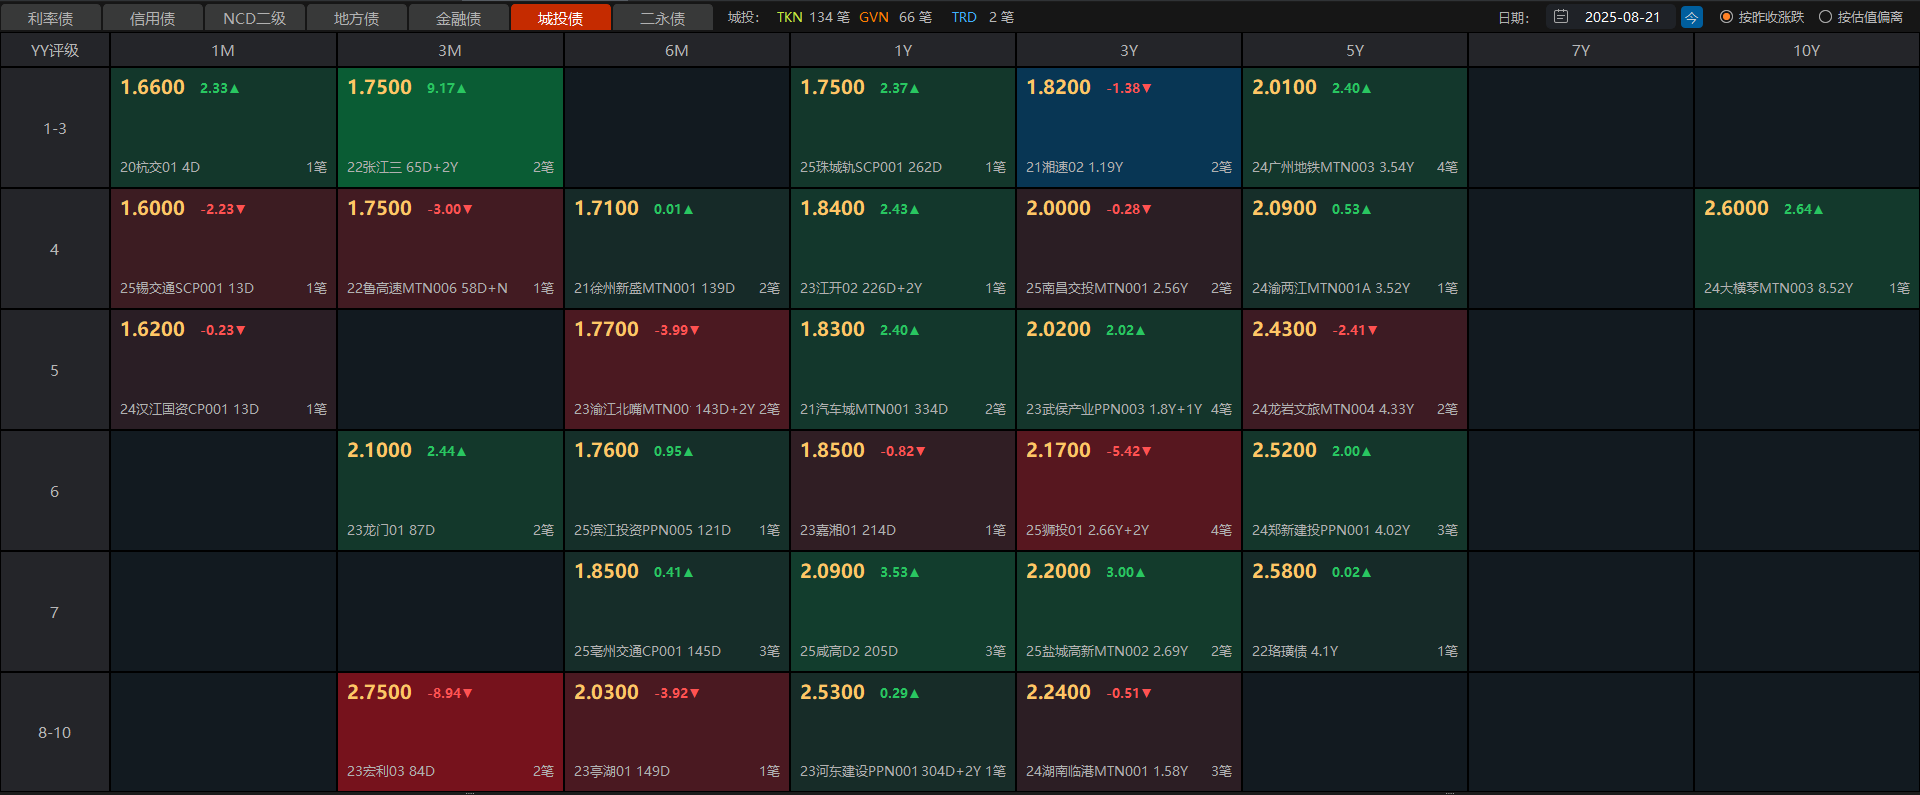Open the 21汽车城MTN001 334D cell

[x=903, y=369]
